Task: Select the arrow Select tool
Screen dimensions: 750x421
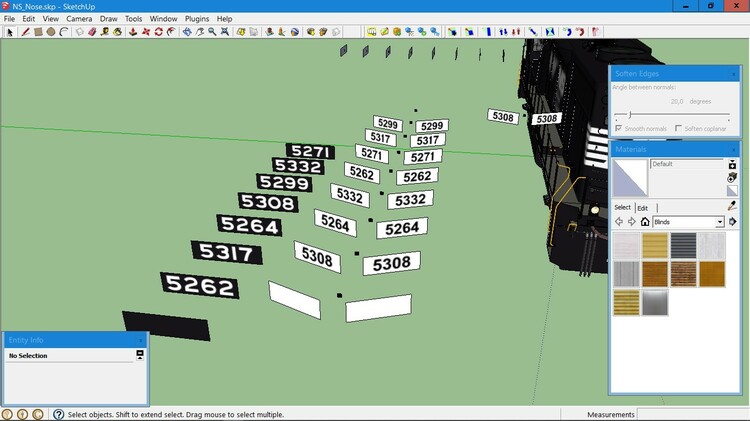Action: click(x=11, y=32)
